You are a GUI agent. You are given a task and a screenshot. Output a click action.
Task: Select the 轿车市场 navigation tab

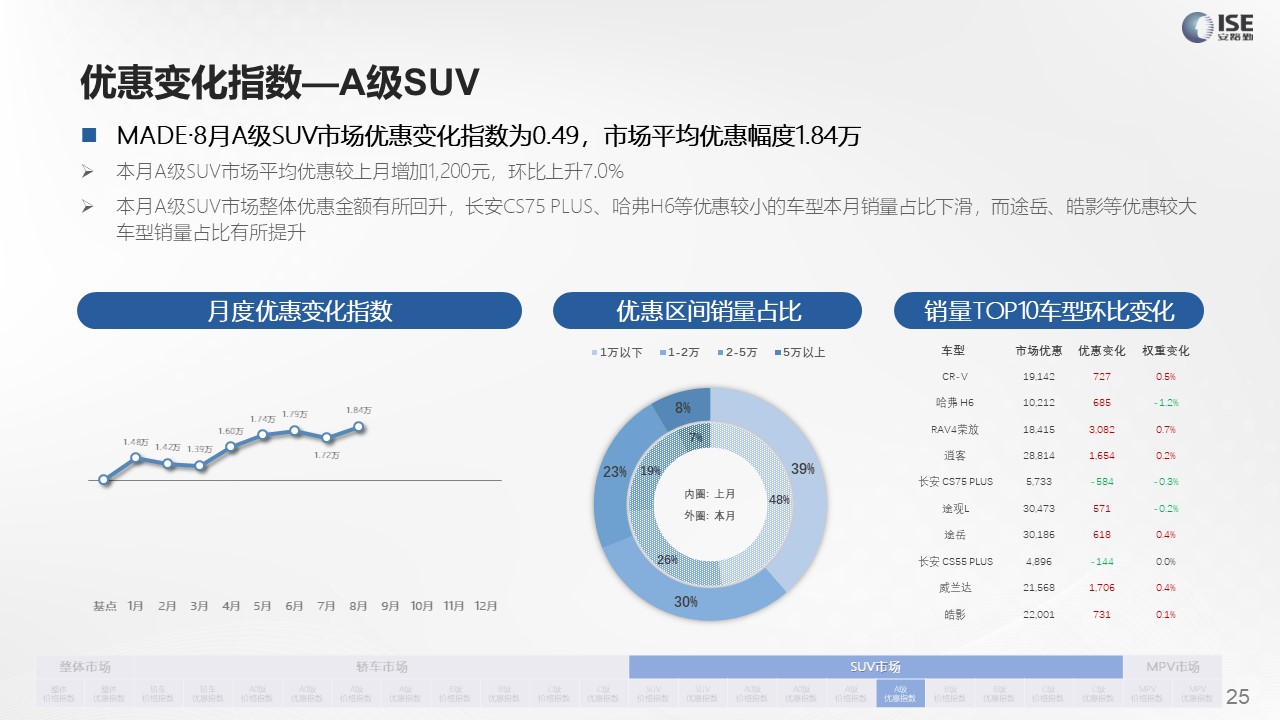(382, 667)
